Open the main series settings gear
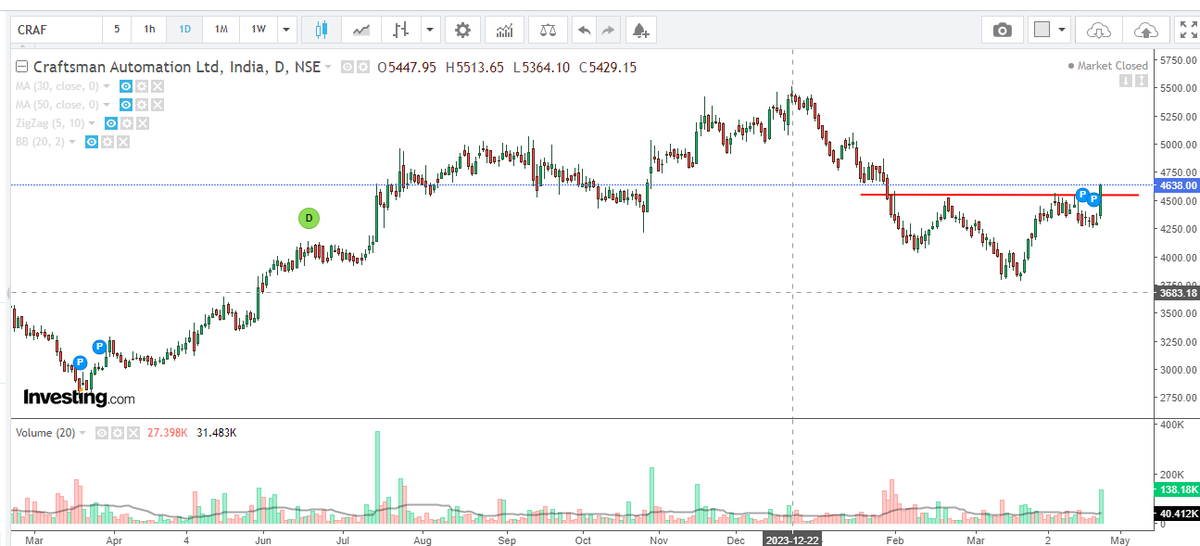Viewport: 1200px width, 546px height. (x=363, y=67)
